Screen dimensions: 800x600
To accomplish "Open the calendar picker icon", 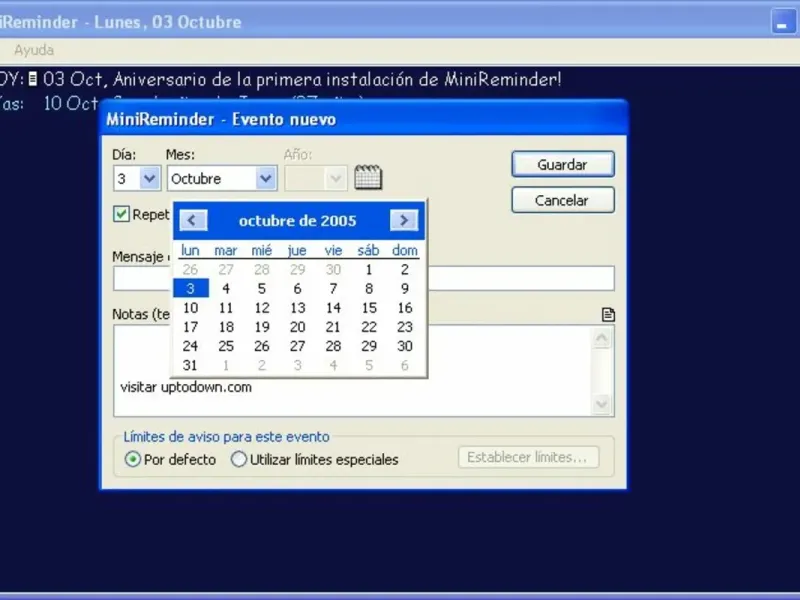I will point(368,177).
